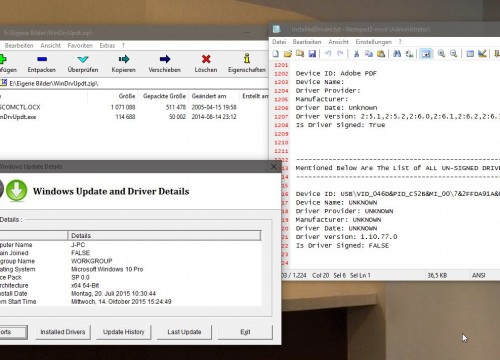Screen dimensions: 500x360
Task: Click Syntax Scheme icon in Notepad2 toolbar
Action: point(470,53)
